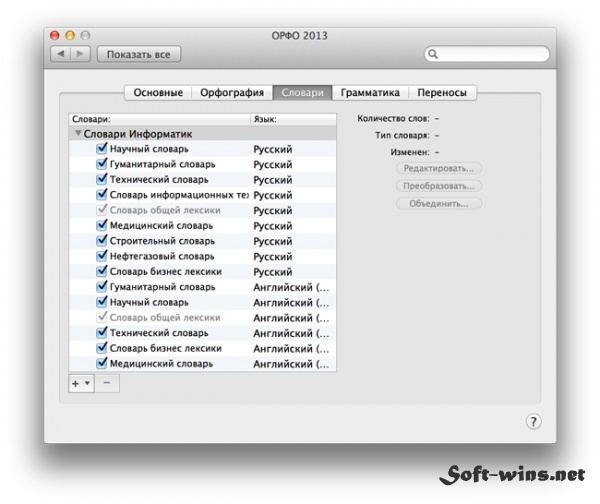
Task: Open the Грамматика tab
Action: pos(370,93)
